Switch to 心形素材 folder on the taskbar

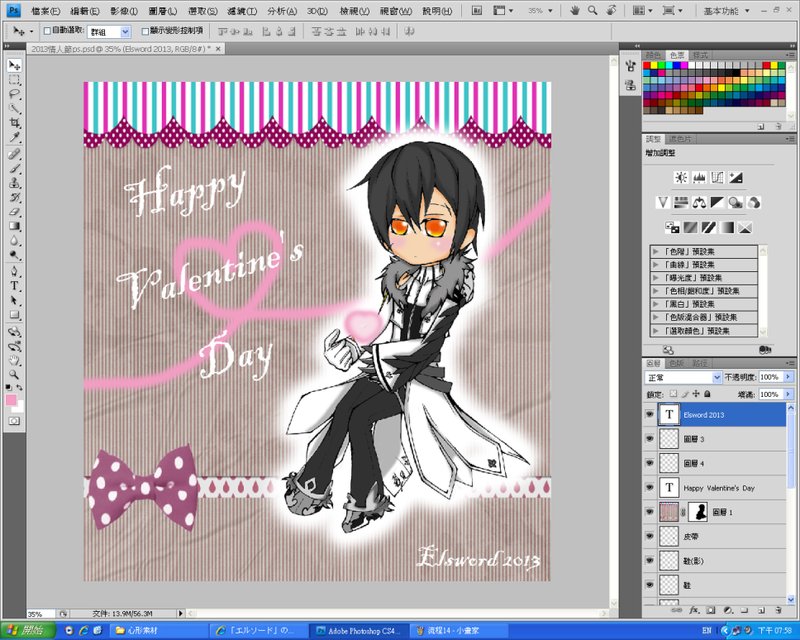point(159,630)
